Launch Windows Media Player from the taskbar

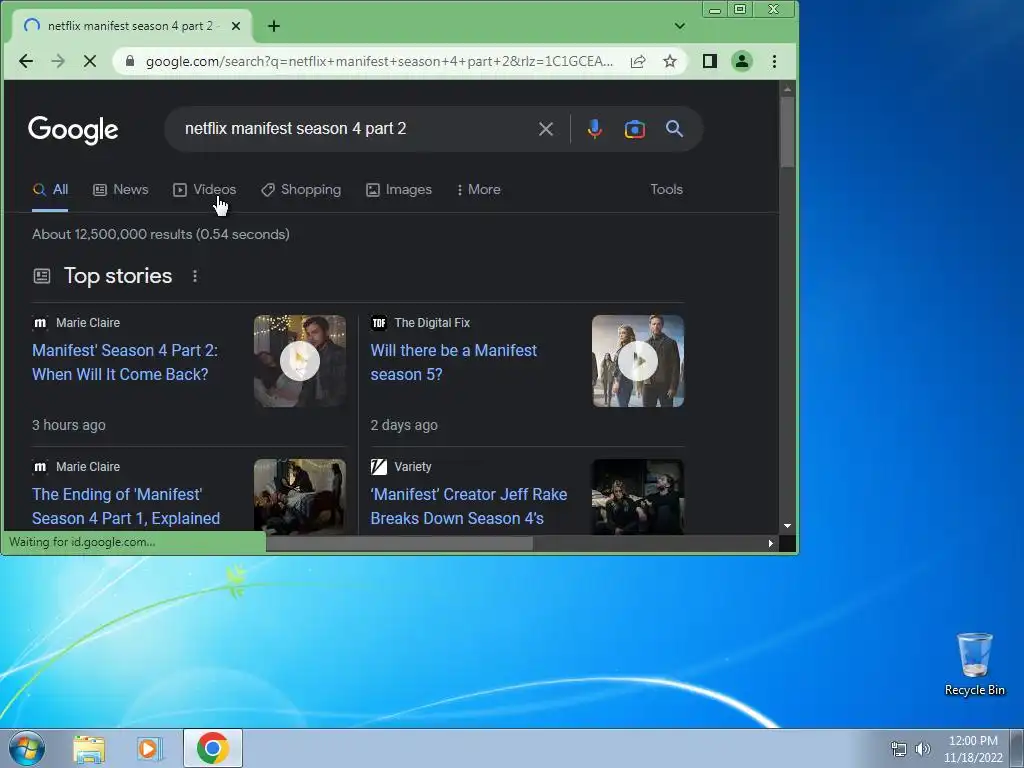[150, 749]
